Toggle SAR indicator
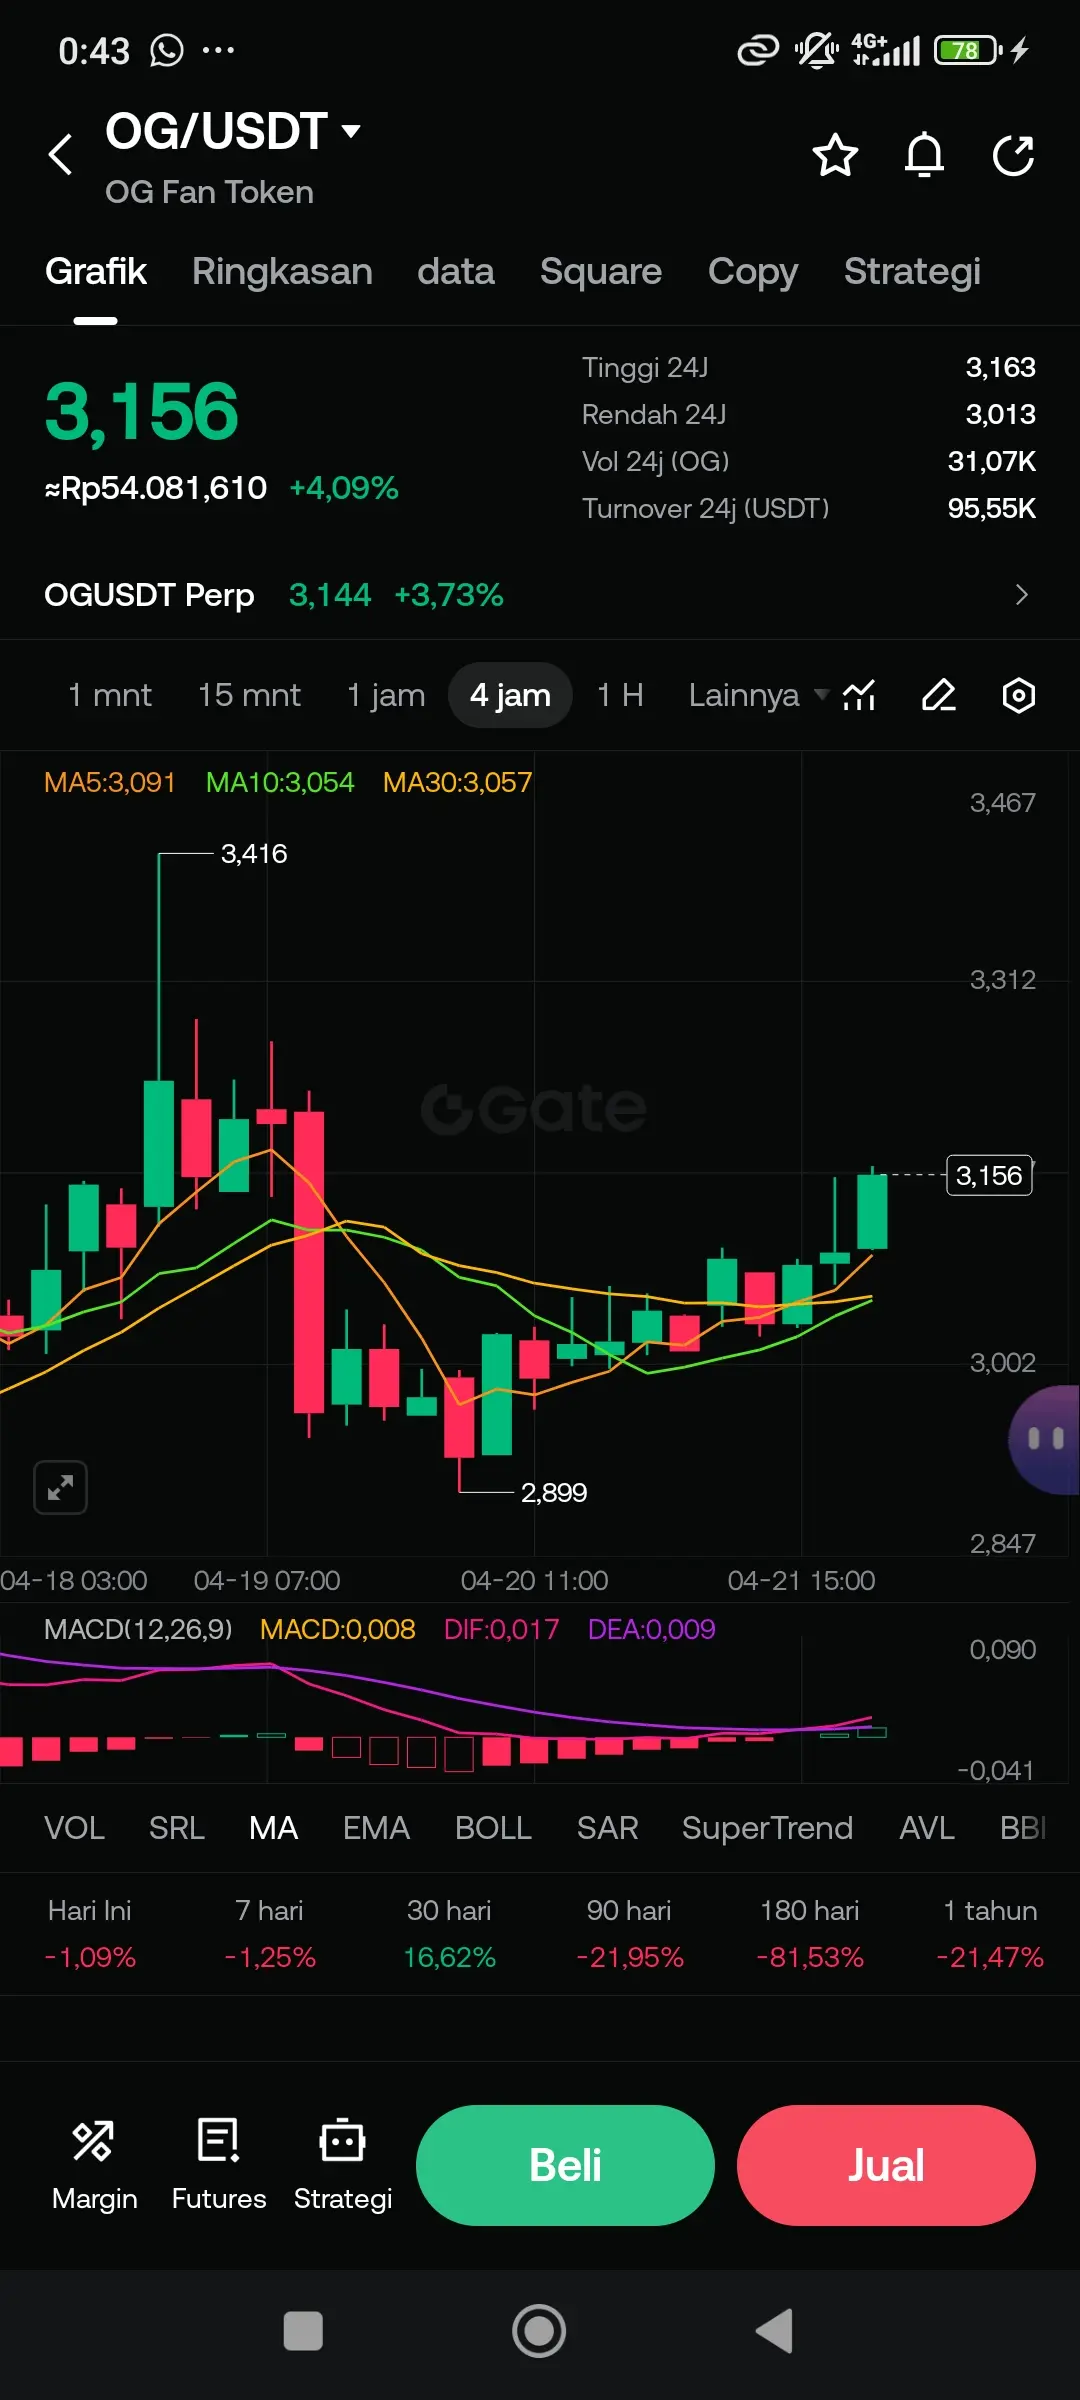The image size is (1080, 2400). pyautogui.click(x=607, y=1828)
